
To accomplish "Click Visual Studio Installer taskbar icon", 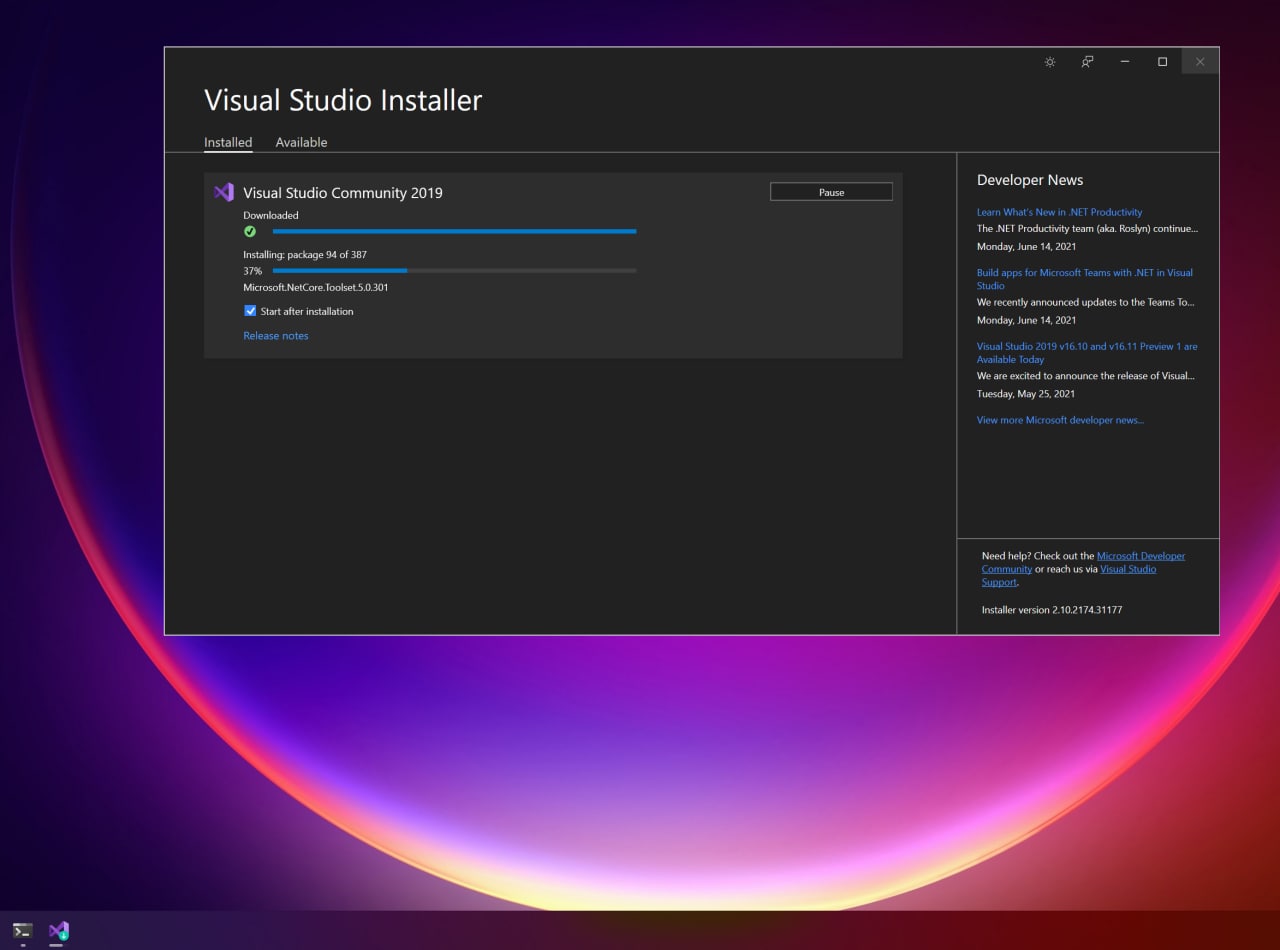I will (x=58, y=931).
